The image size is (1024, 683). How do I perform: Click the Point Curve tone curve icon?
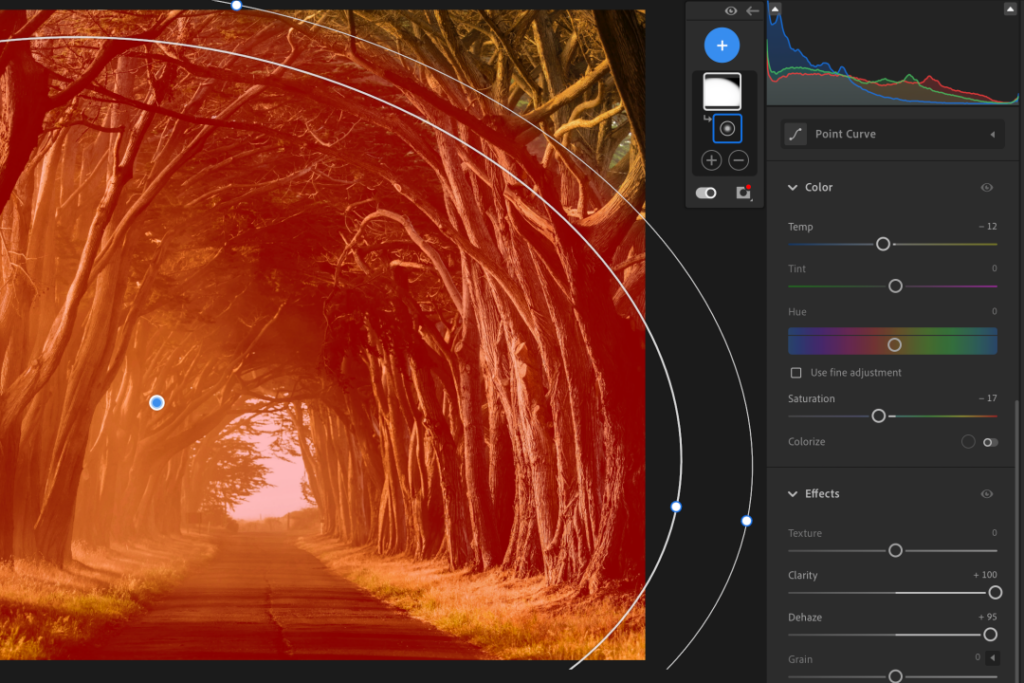pos(795,133)
